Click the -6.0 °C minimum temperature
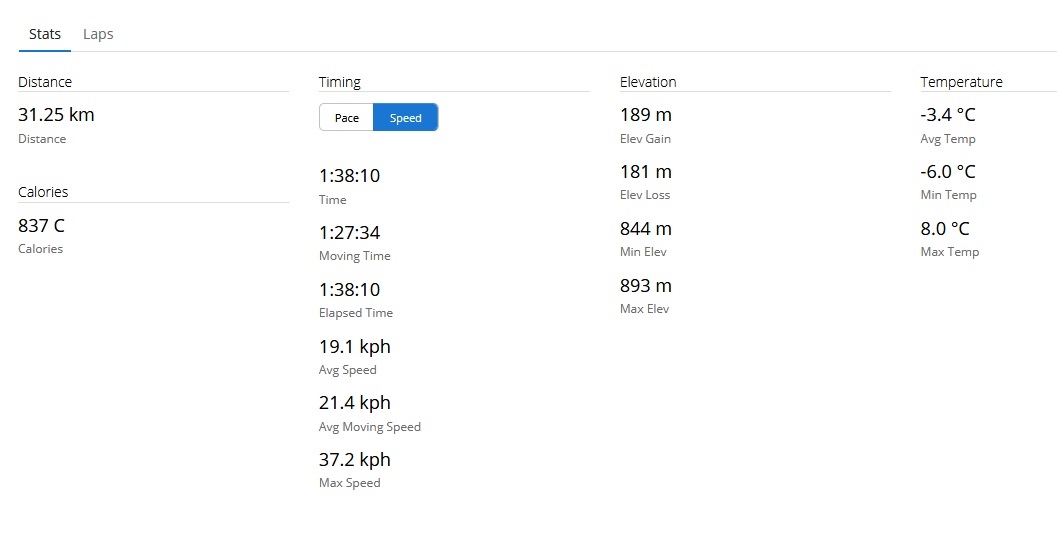 (948, 172)
